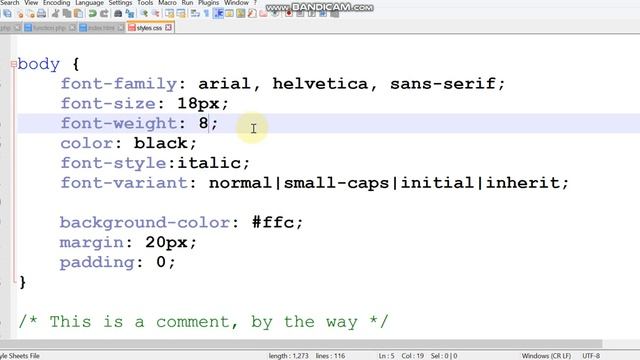Click the green comment line
This screenshot has width=640, height=360.
[203, 322]
